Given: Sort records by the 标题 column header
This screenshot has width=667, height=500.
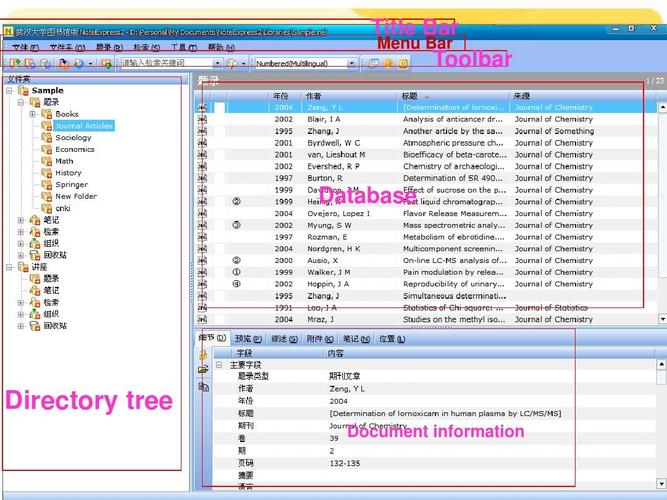Looking at the screenshot, I should pos(454,96).
